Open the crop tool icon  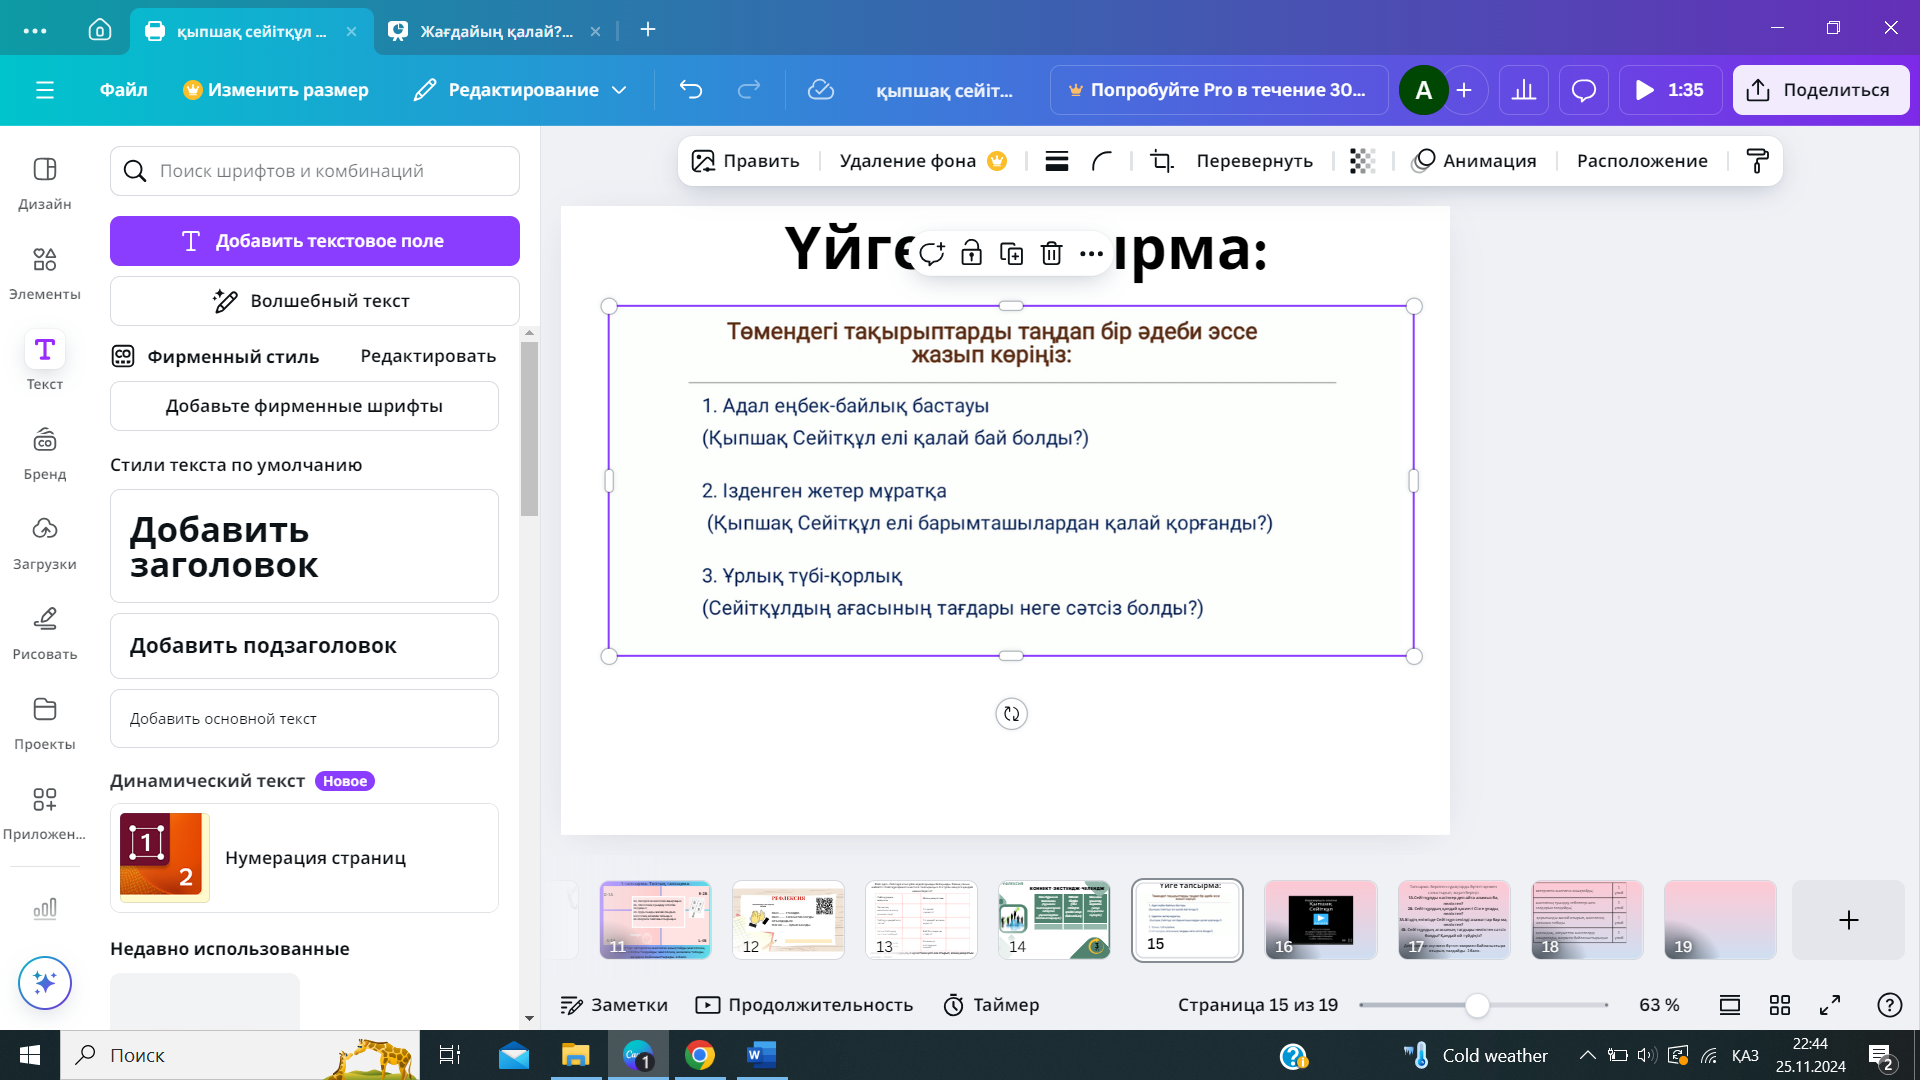pos(1161,161)
